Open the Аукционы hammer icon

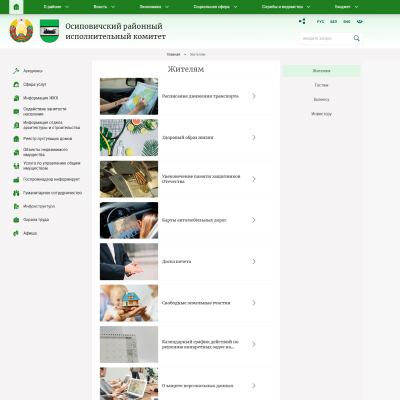[x=16, y=71]
